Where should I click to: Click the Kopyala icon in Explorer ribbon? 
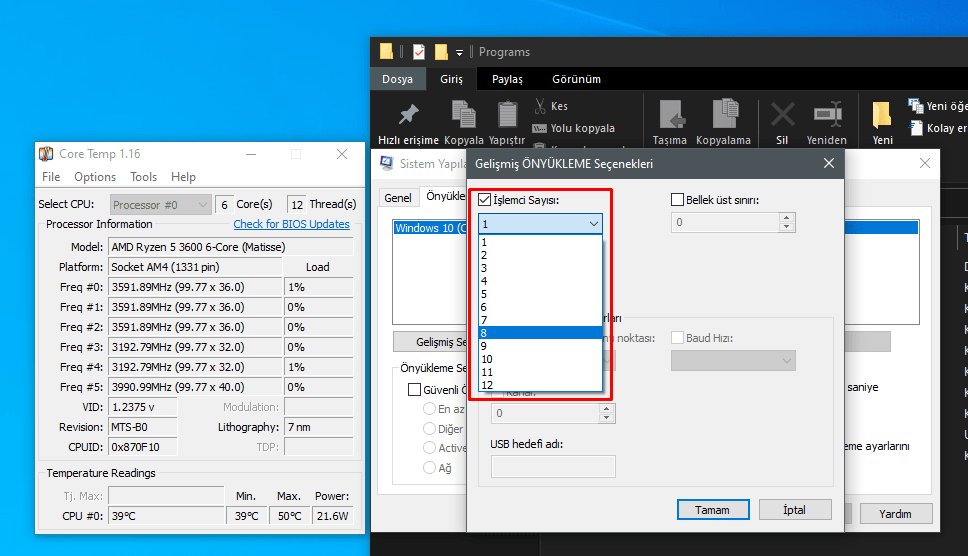coord(463,114)
